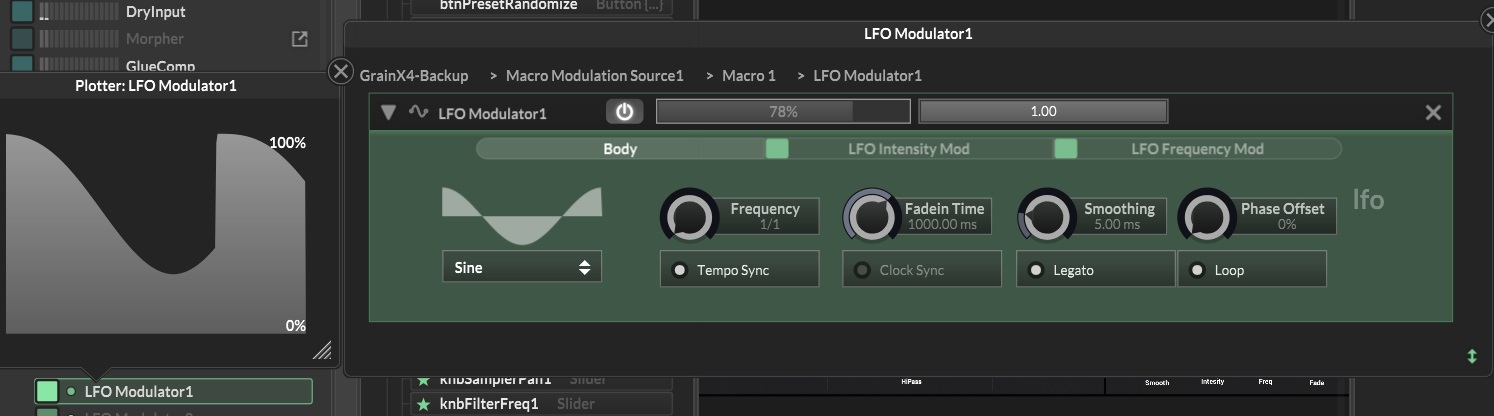Image resolution: width=1494 pixels, height=416 pixels.
Task: Select LFO Modulator1 in the module list
Action: (x=139, y=391)
